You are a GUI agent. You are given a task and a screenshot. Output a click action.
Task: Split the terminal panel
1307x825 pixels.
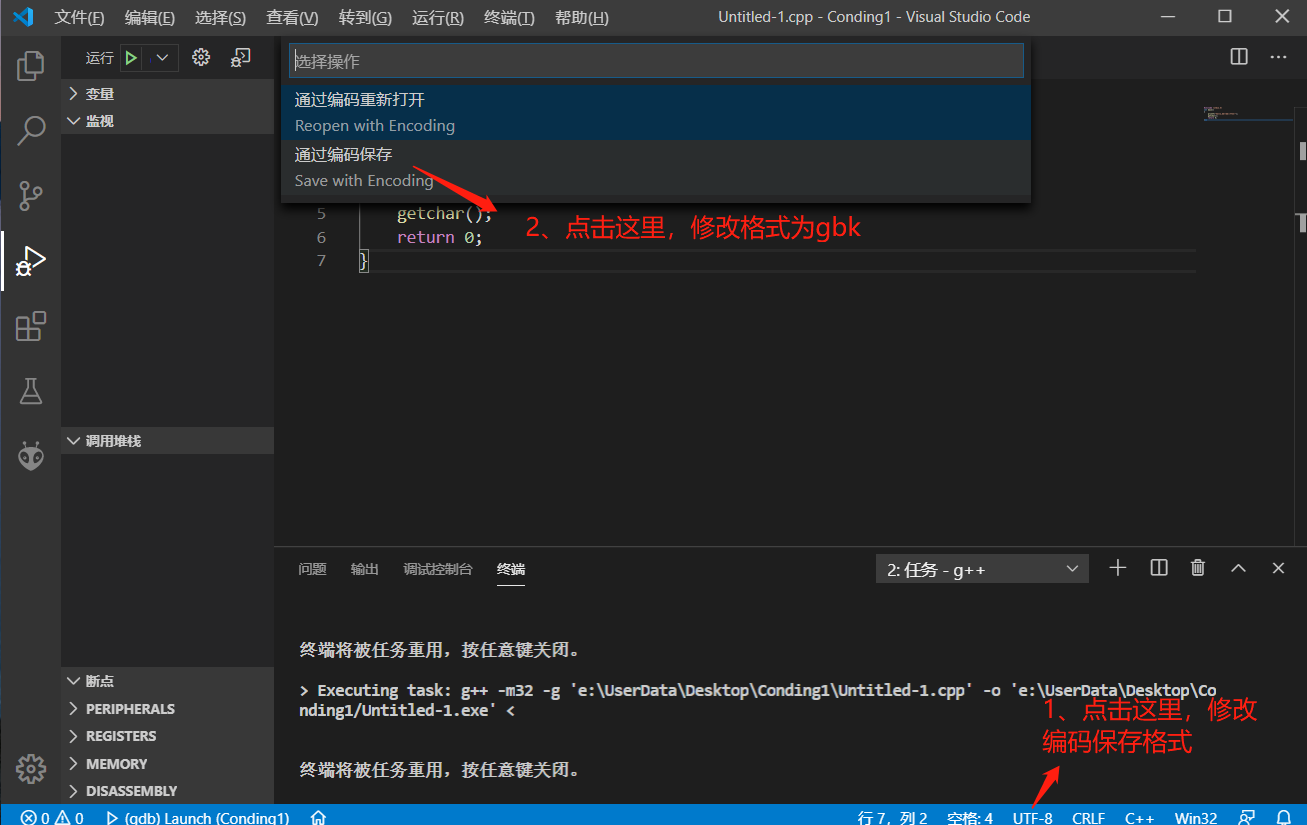click(x=1159, y=568)
